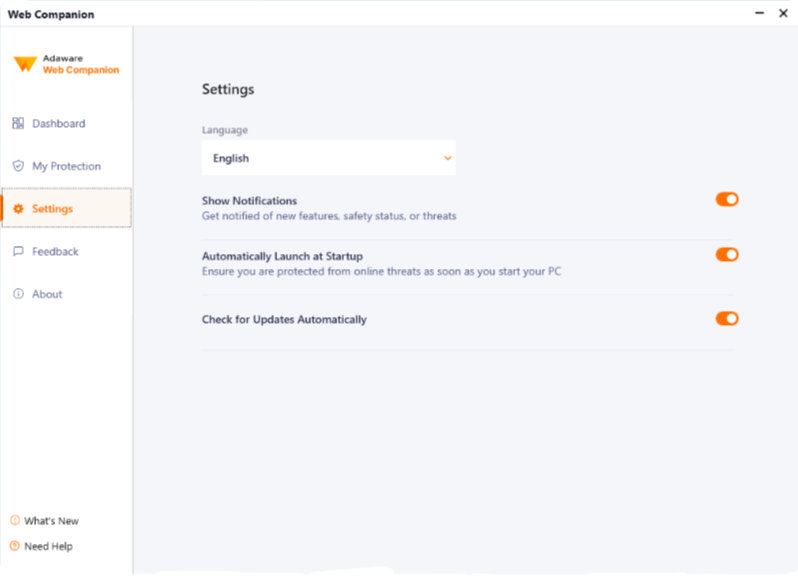The height and width of the screenshot is (578, 798).
Task: Open the What's New link
Action: [x=51, y=521]
